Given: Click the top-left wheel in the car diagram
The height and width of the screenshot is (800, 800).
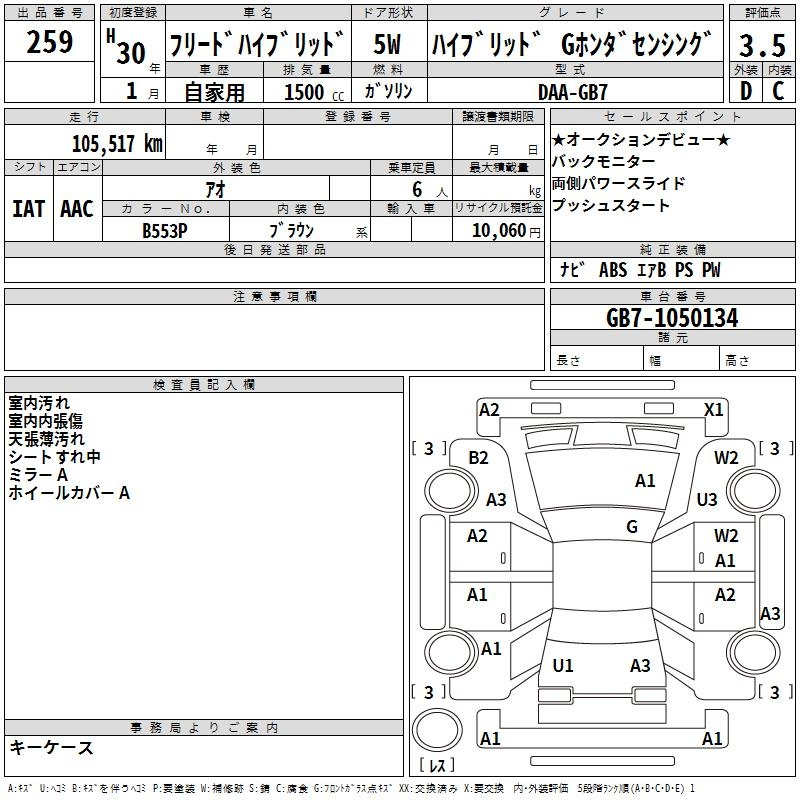Looking at the screenshot, I should point(449,491).
